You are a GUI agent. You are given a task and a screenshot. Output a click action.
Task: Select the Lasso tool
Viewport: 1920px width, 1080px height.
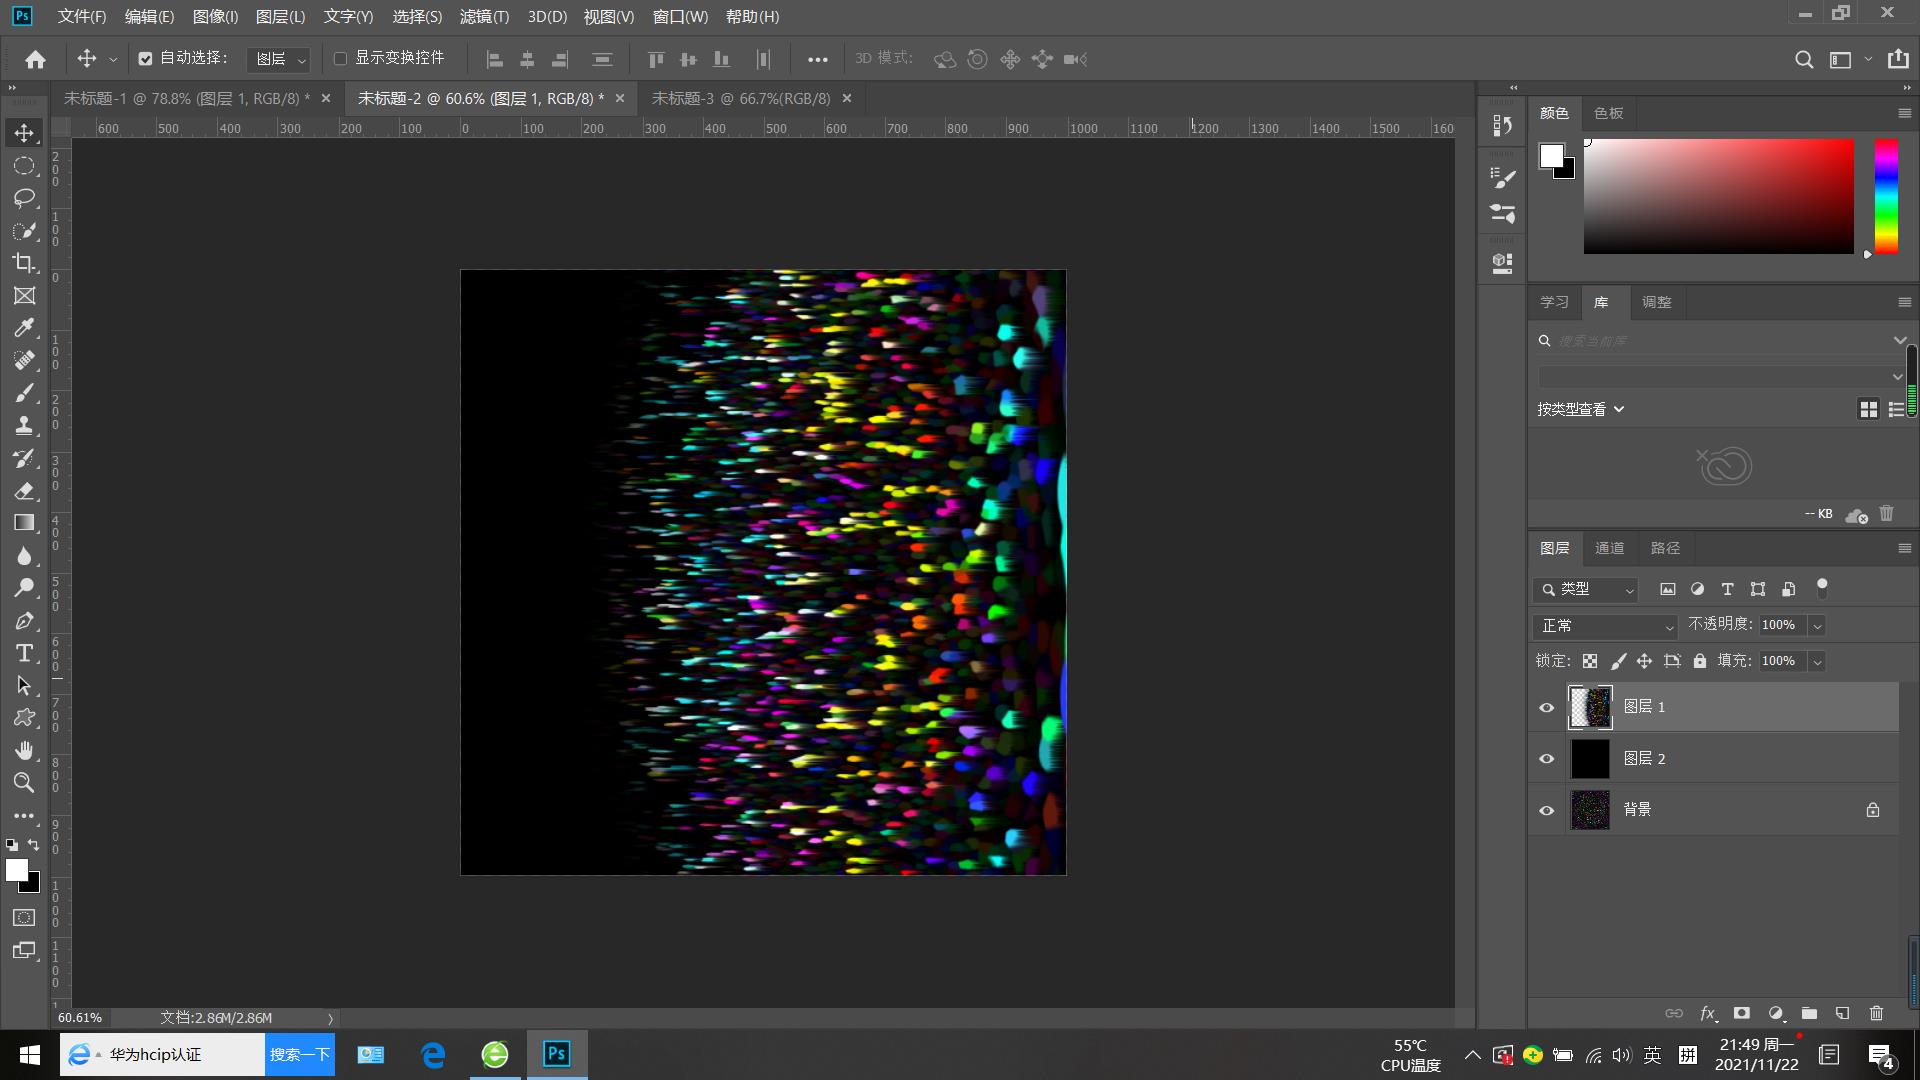click(24, 198)
